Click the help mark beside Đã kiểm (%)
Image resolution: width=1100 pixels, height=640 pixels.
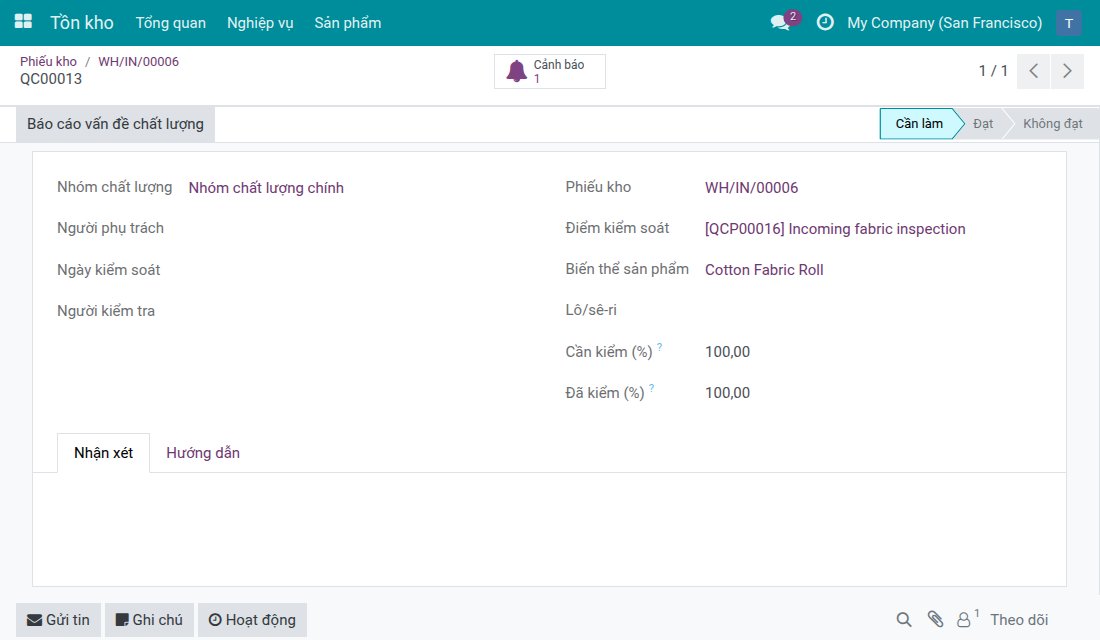click(x=651, y=387)
